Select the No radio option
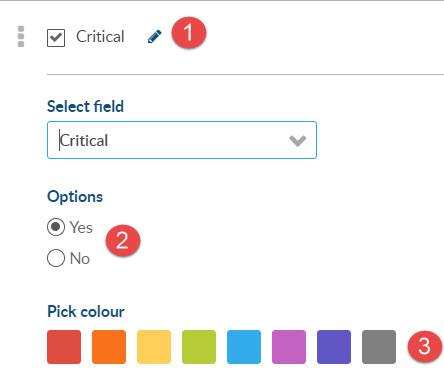This screenshot has width=444, height=390. click(56, 258)
